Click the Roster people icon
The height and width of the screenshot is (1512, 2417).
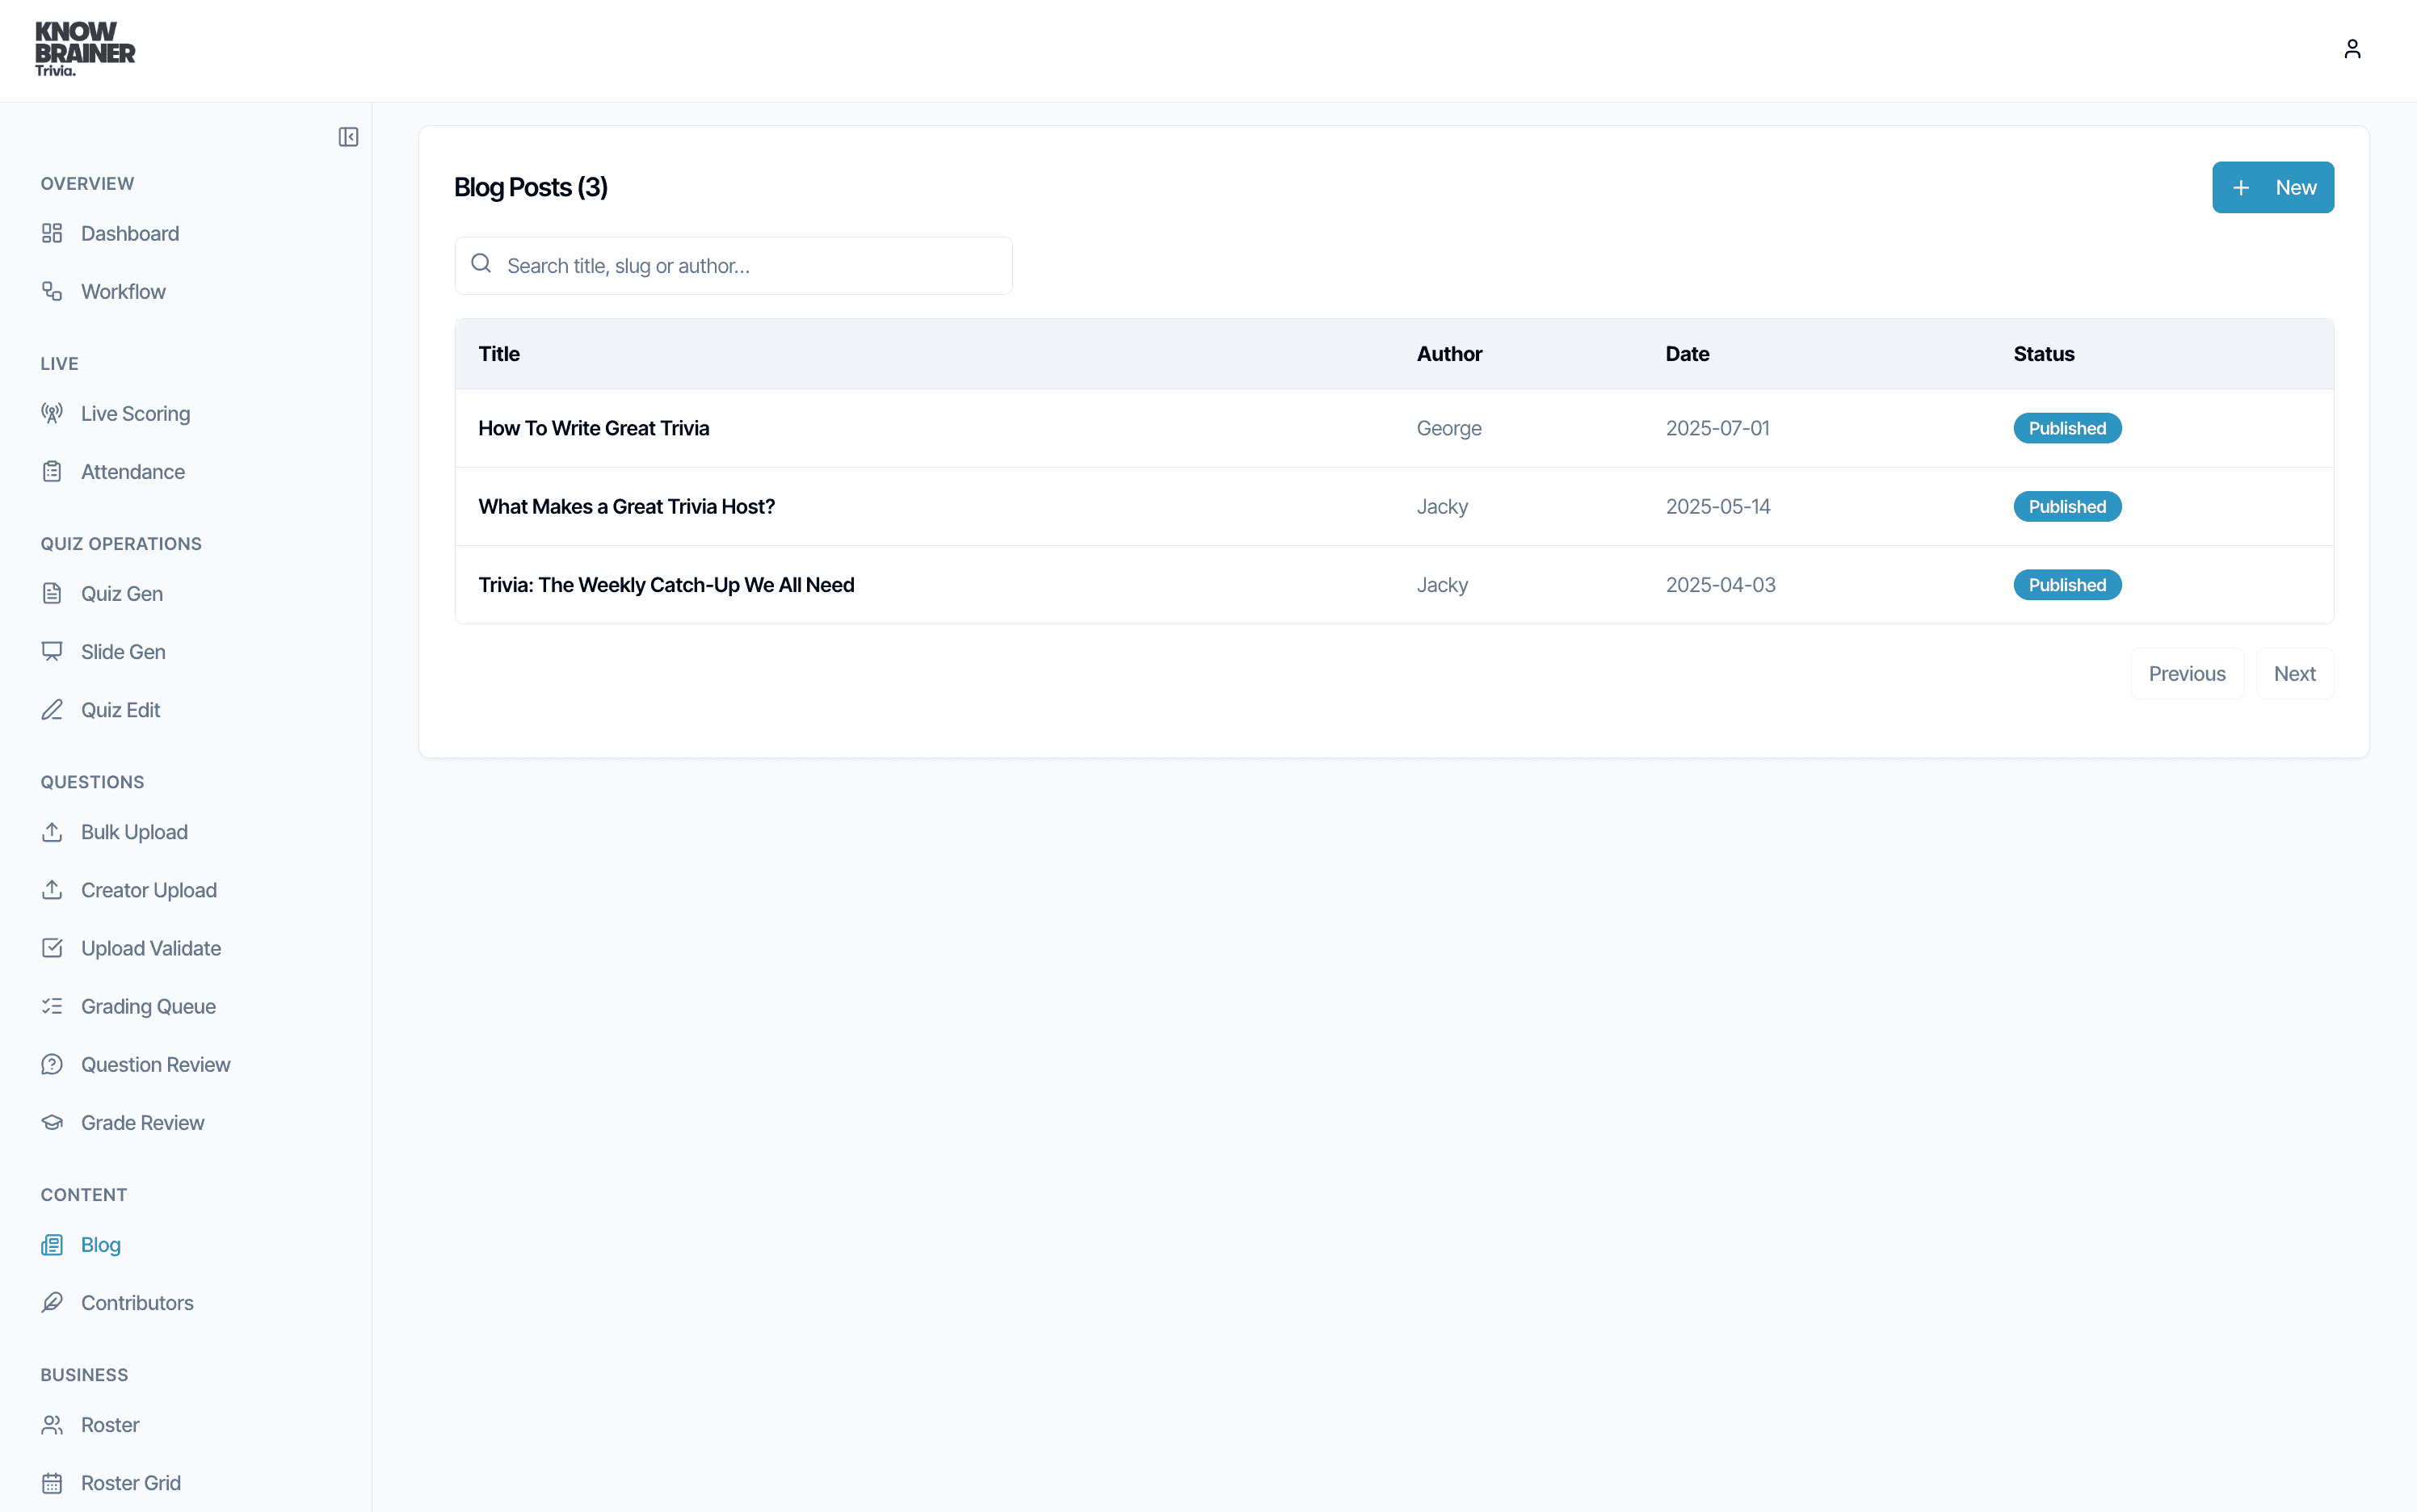pos(52,1424)
